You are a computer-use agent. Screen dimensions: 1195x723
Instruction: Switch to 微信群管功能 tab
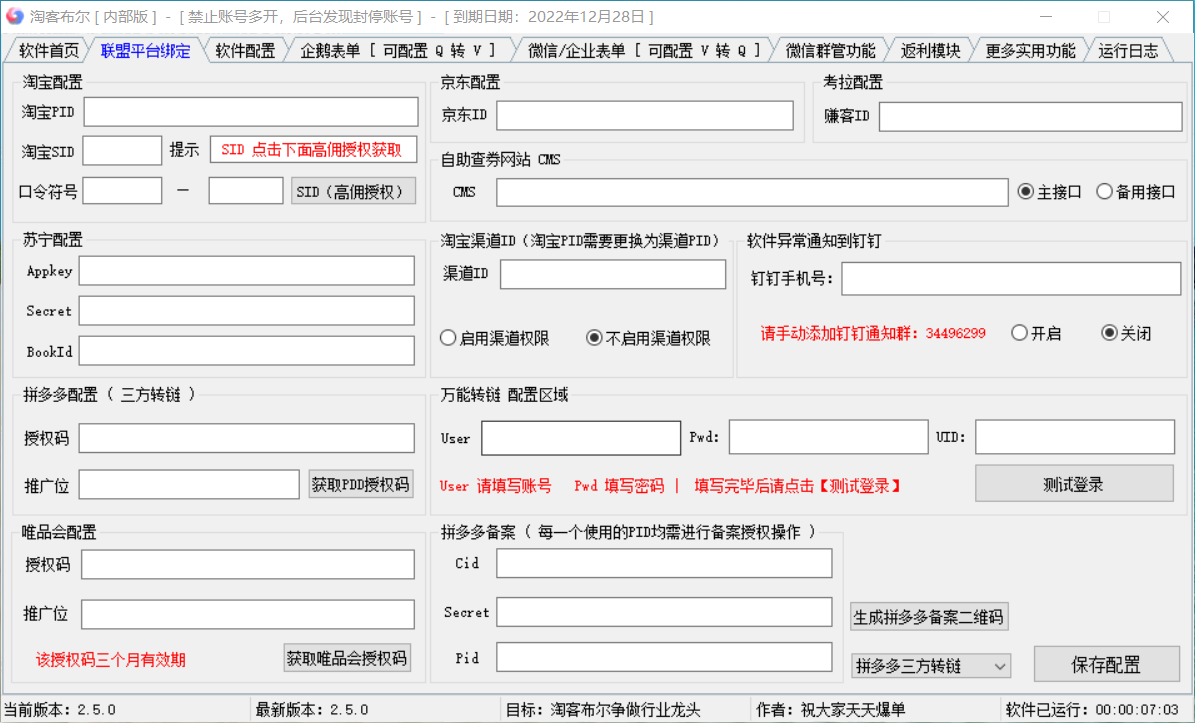[830, 51]
